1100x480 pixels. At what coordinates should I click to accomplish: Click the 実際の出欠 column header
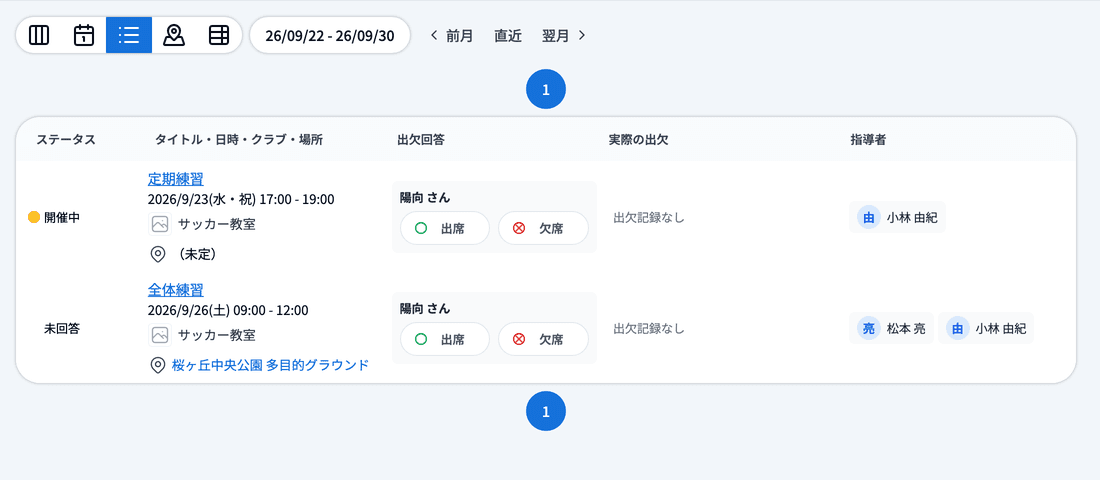tap(638, 140)
